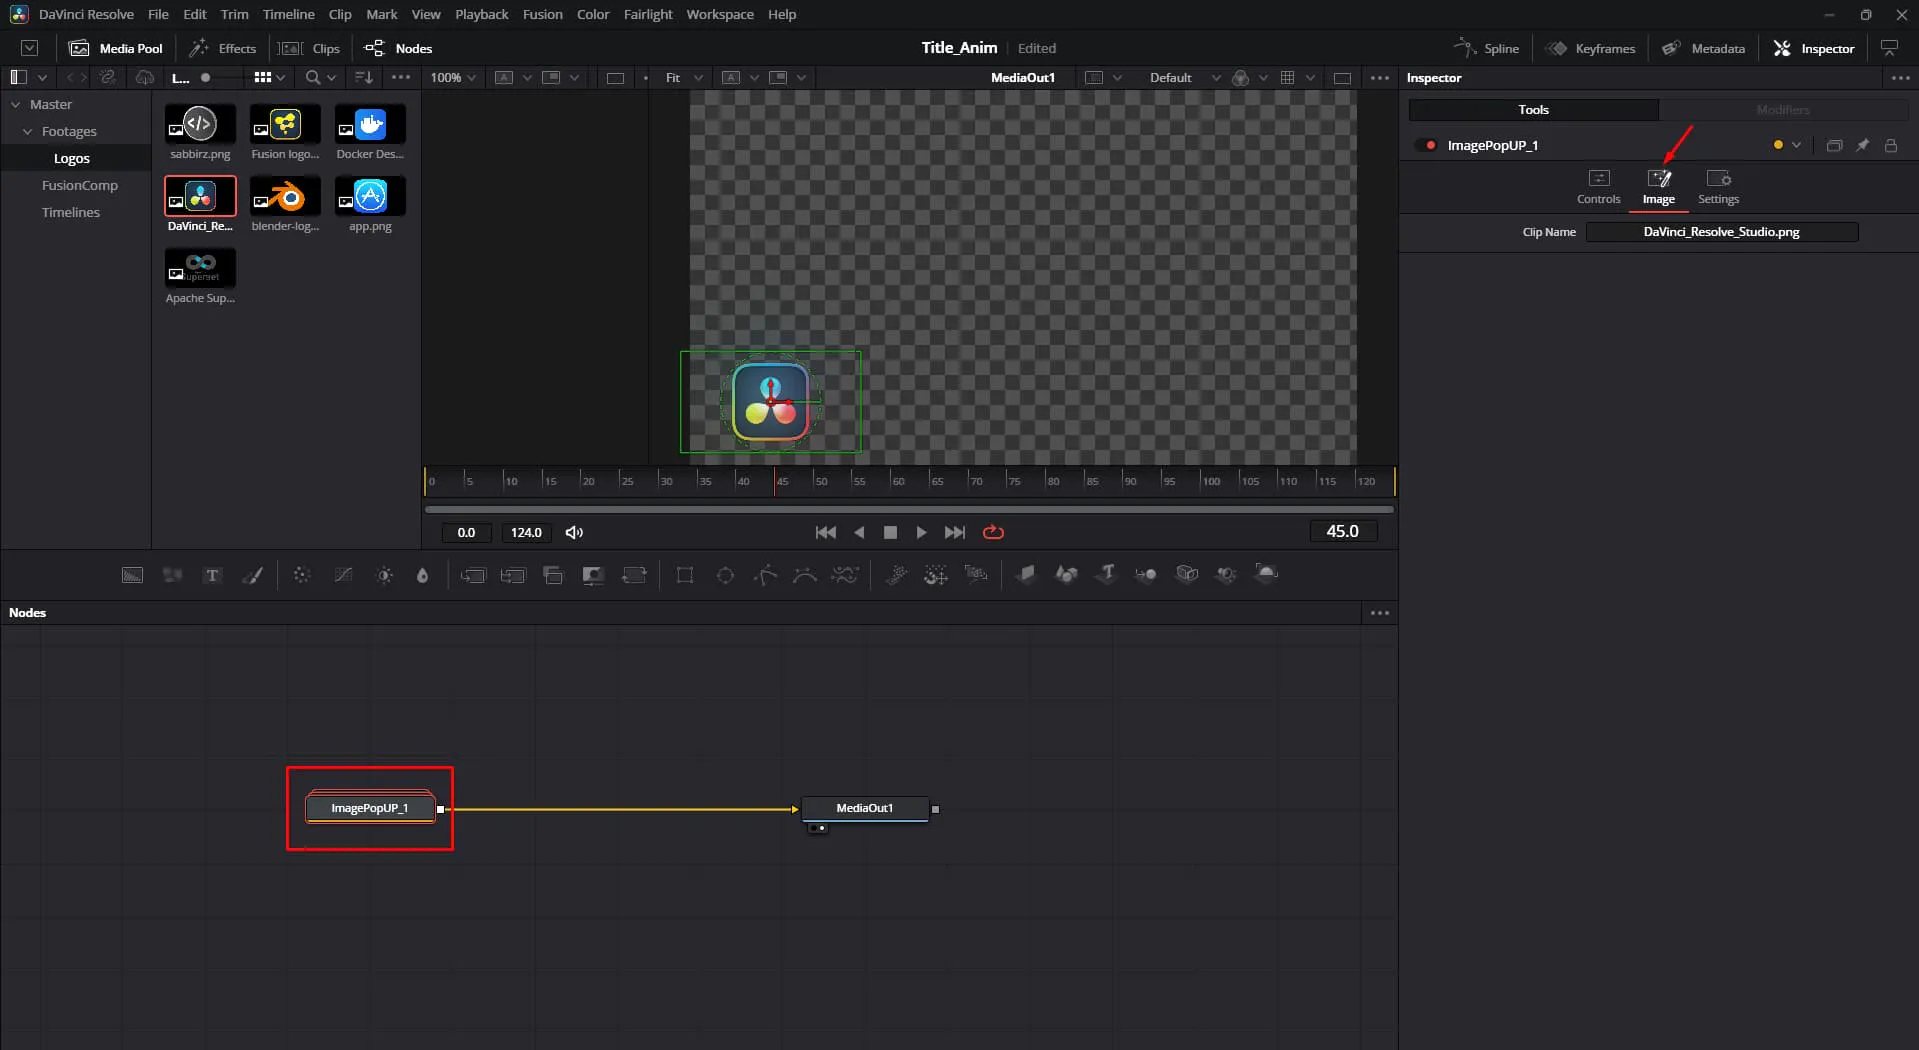Viewport: 1919px width, 1050px height.
Task: Add a Text+ node from toolbar
Action: click(x=212, y=575)
